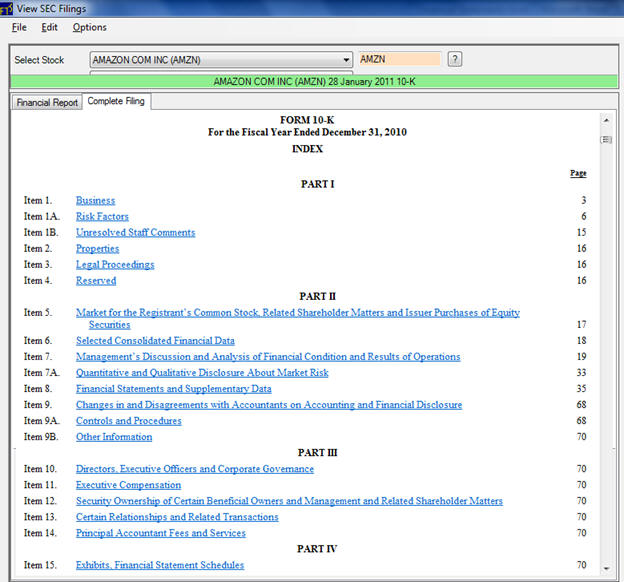Click the Item 7A. label
The image size is (624, 582).
42,373
